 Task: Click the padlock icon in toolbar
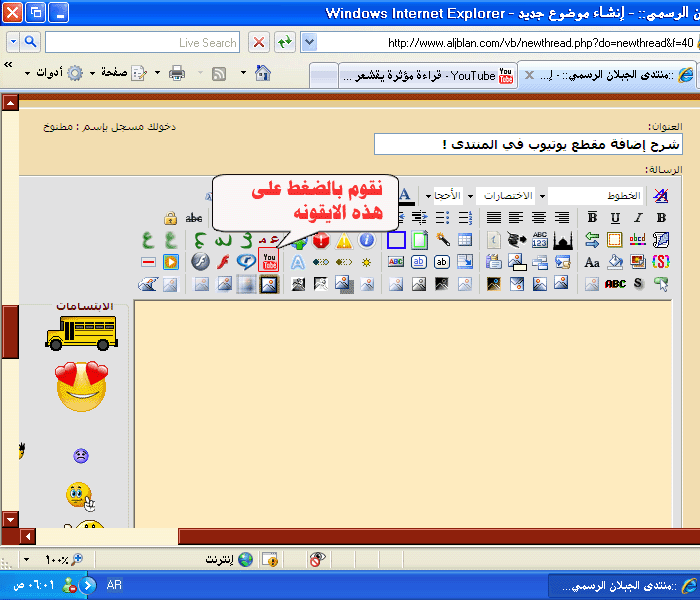[170, 218]
